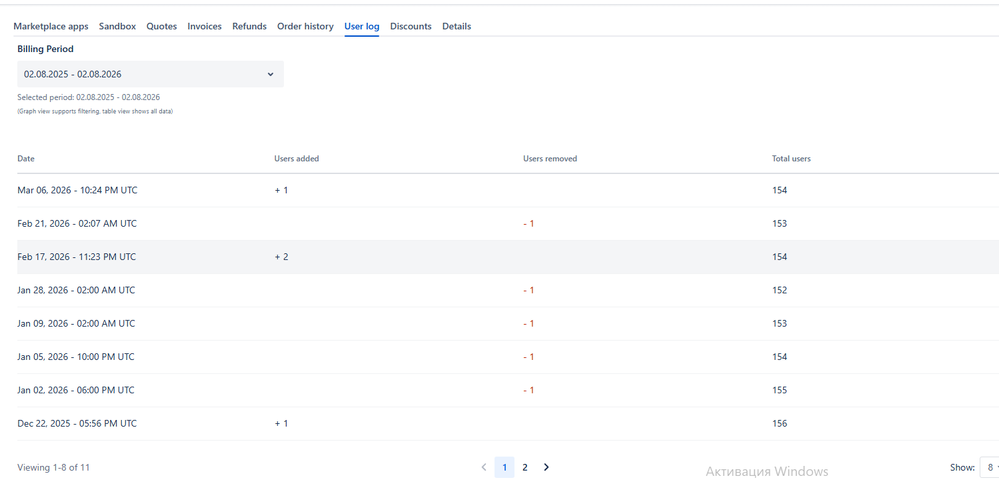Click the Total users column header
The height and width of the screenshot is (480, 999).
pyautogui.click(x=791, y=159)
